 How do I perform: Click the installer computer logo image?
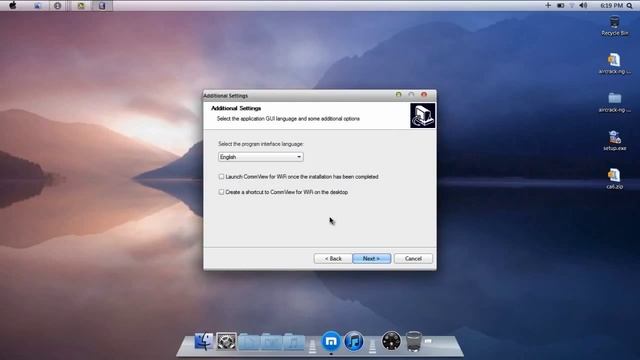[x=422, y=116]
